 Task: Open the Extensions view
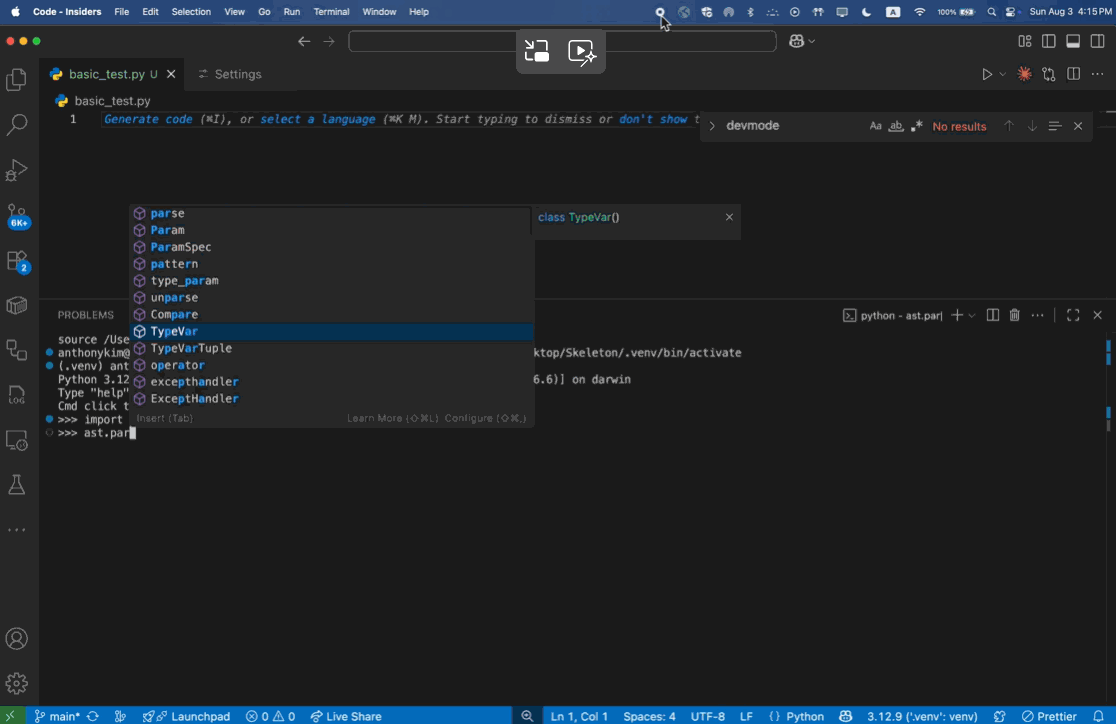(x=17, y=261)
